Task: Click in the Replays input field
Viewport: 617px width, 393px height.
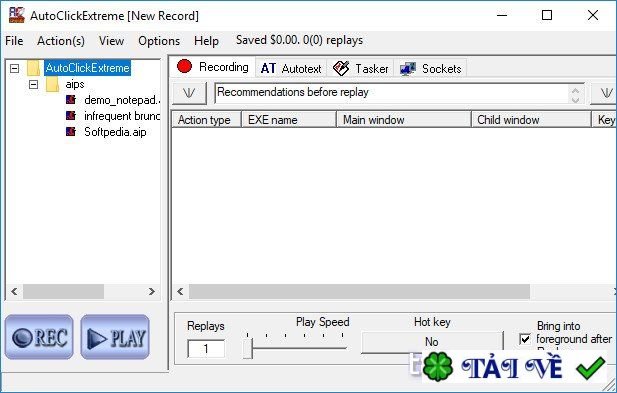Action: coord(206,349)
